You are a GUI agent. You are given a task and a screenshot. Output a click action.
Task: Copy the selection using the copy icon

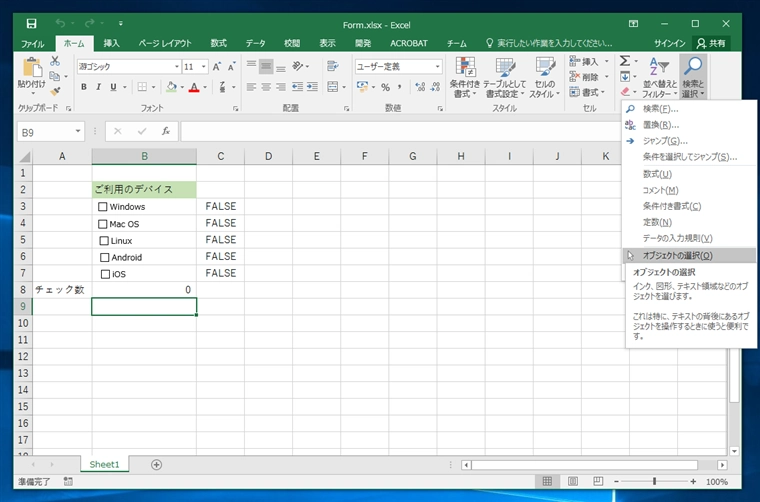tap(55, 76)
